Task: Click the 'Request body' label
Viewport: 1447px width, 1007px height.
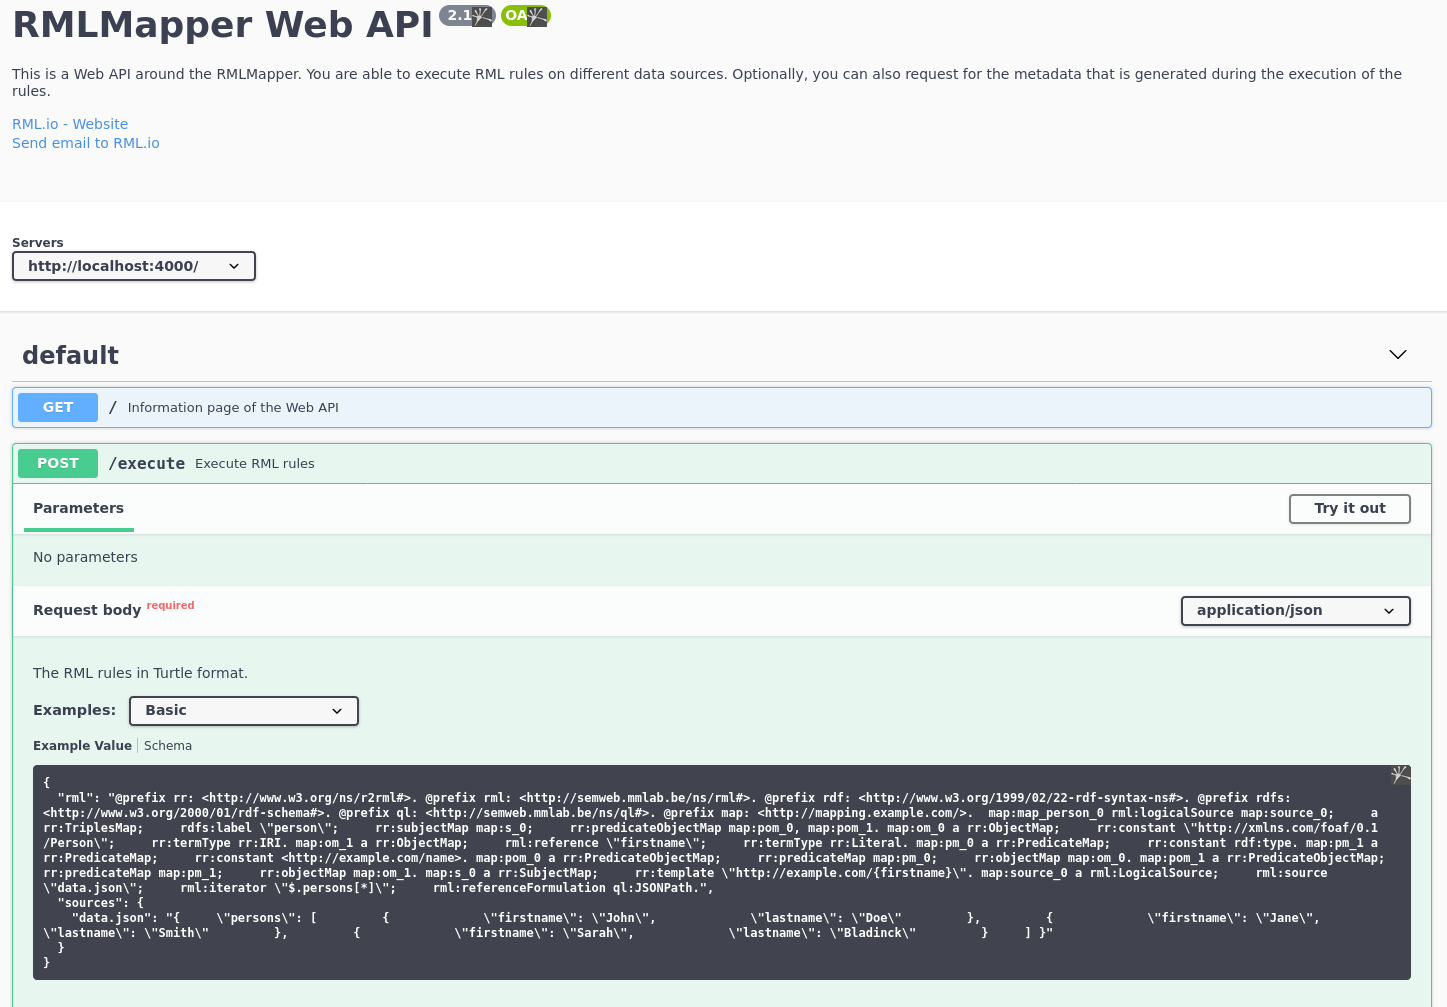Action: coord(87,610)
